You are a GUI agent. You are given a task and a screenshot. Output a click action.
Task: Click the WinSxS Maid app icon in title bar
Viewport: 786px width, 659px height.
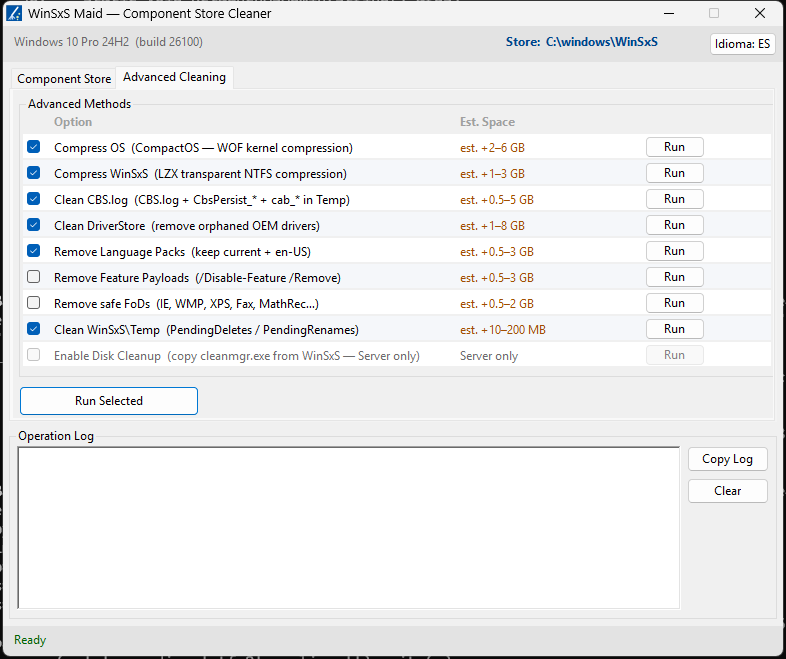click(14, 13)
